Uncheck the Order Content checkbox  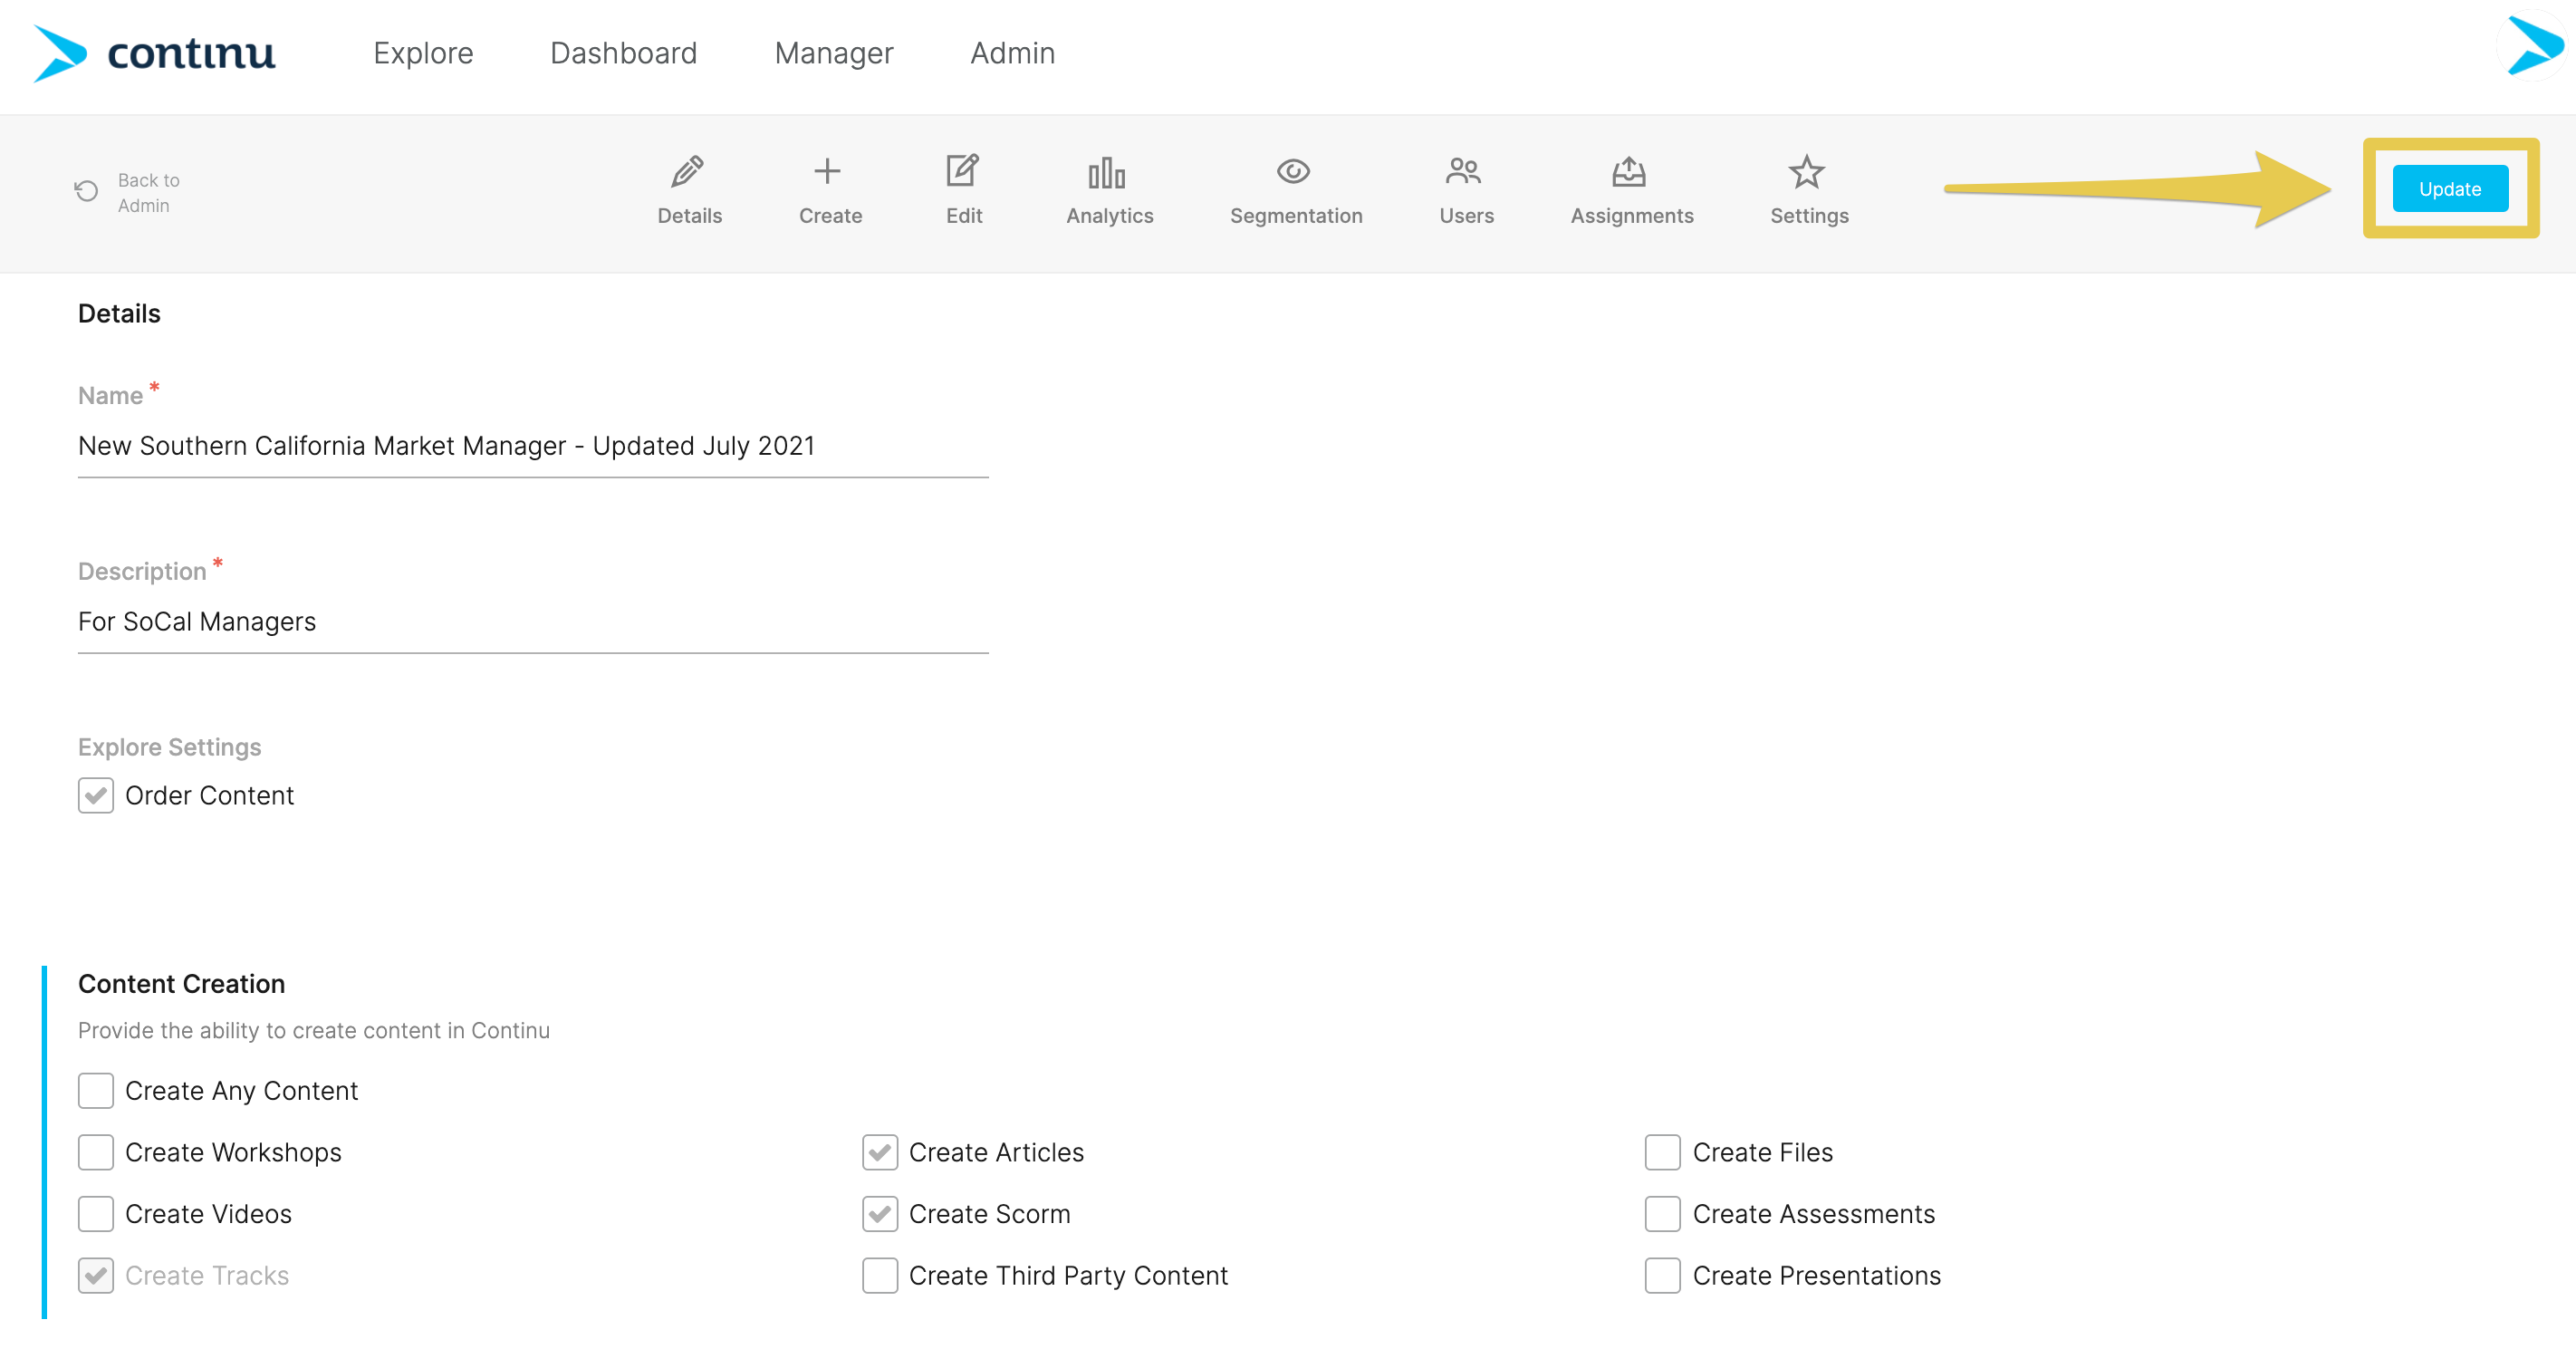tap(96, 796)
